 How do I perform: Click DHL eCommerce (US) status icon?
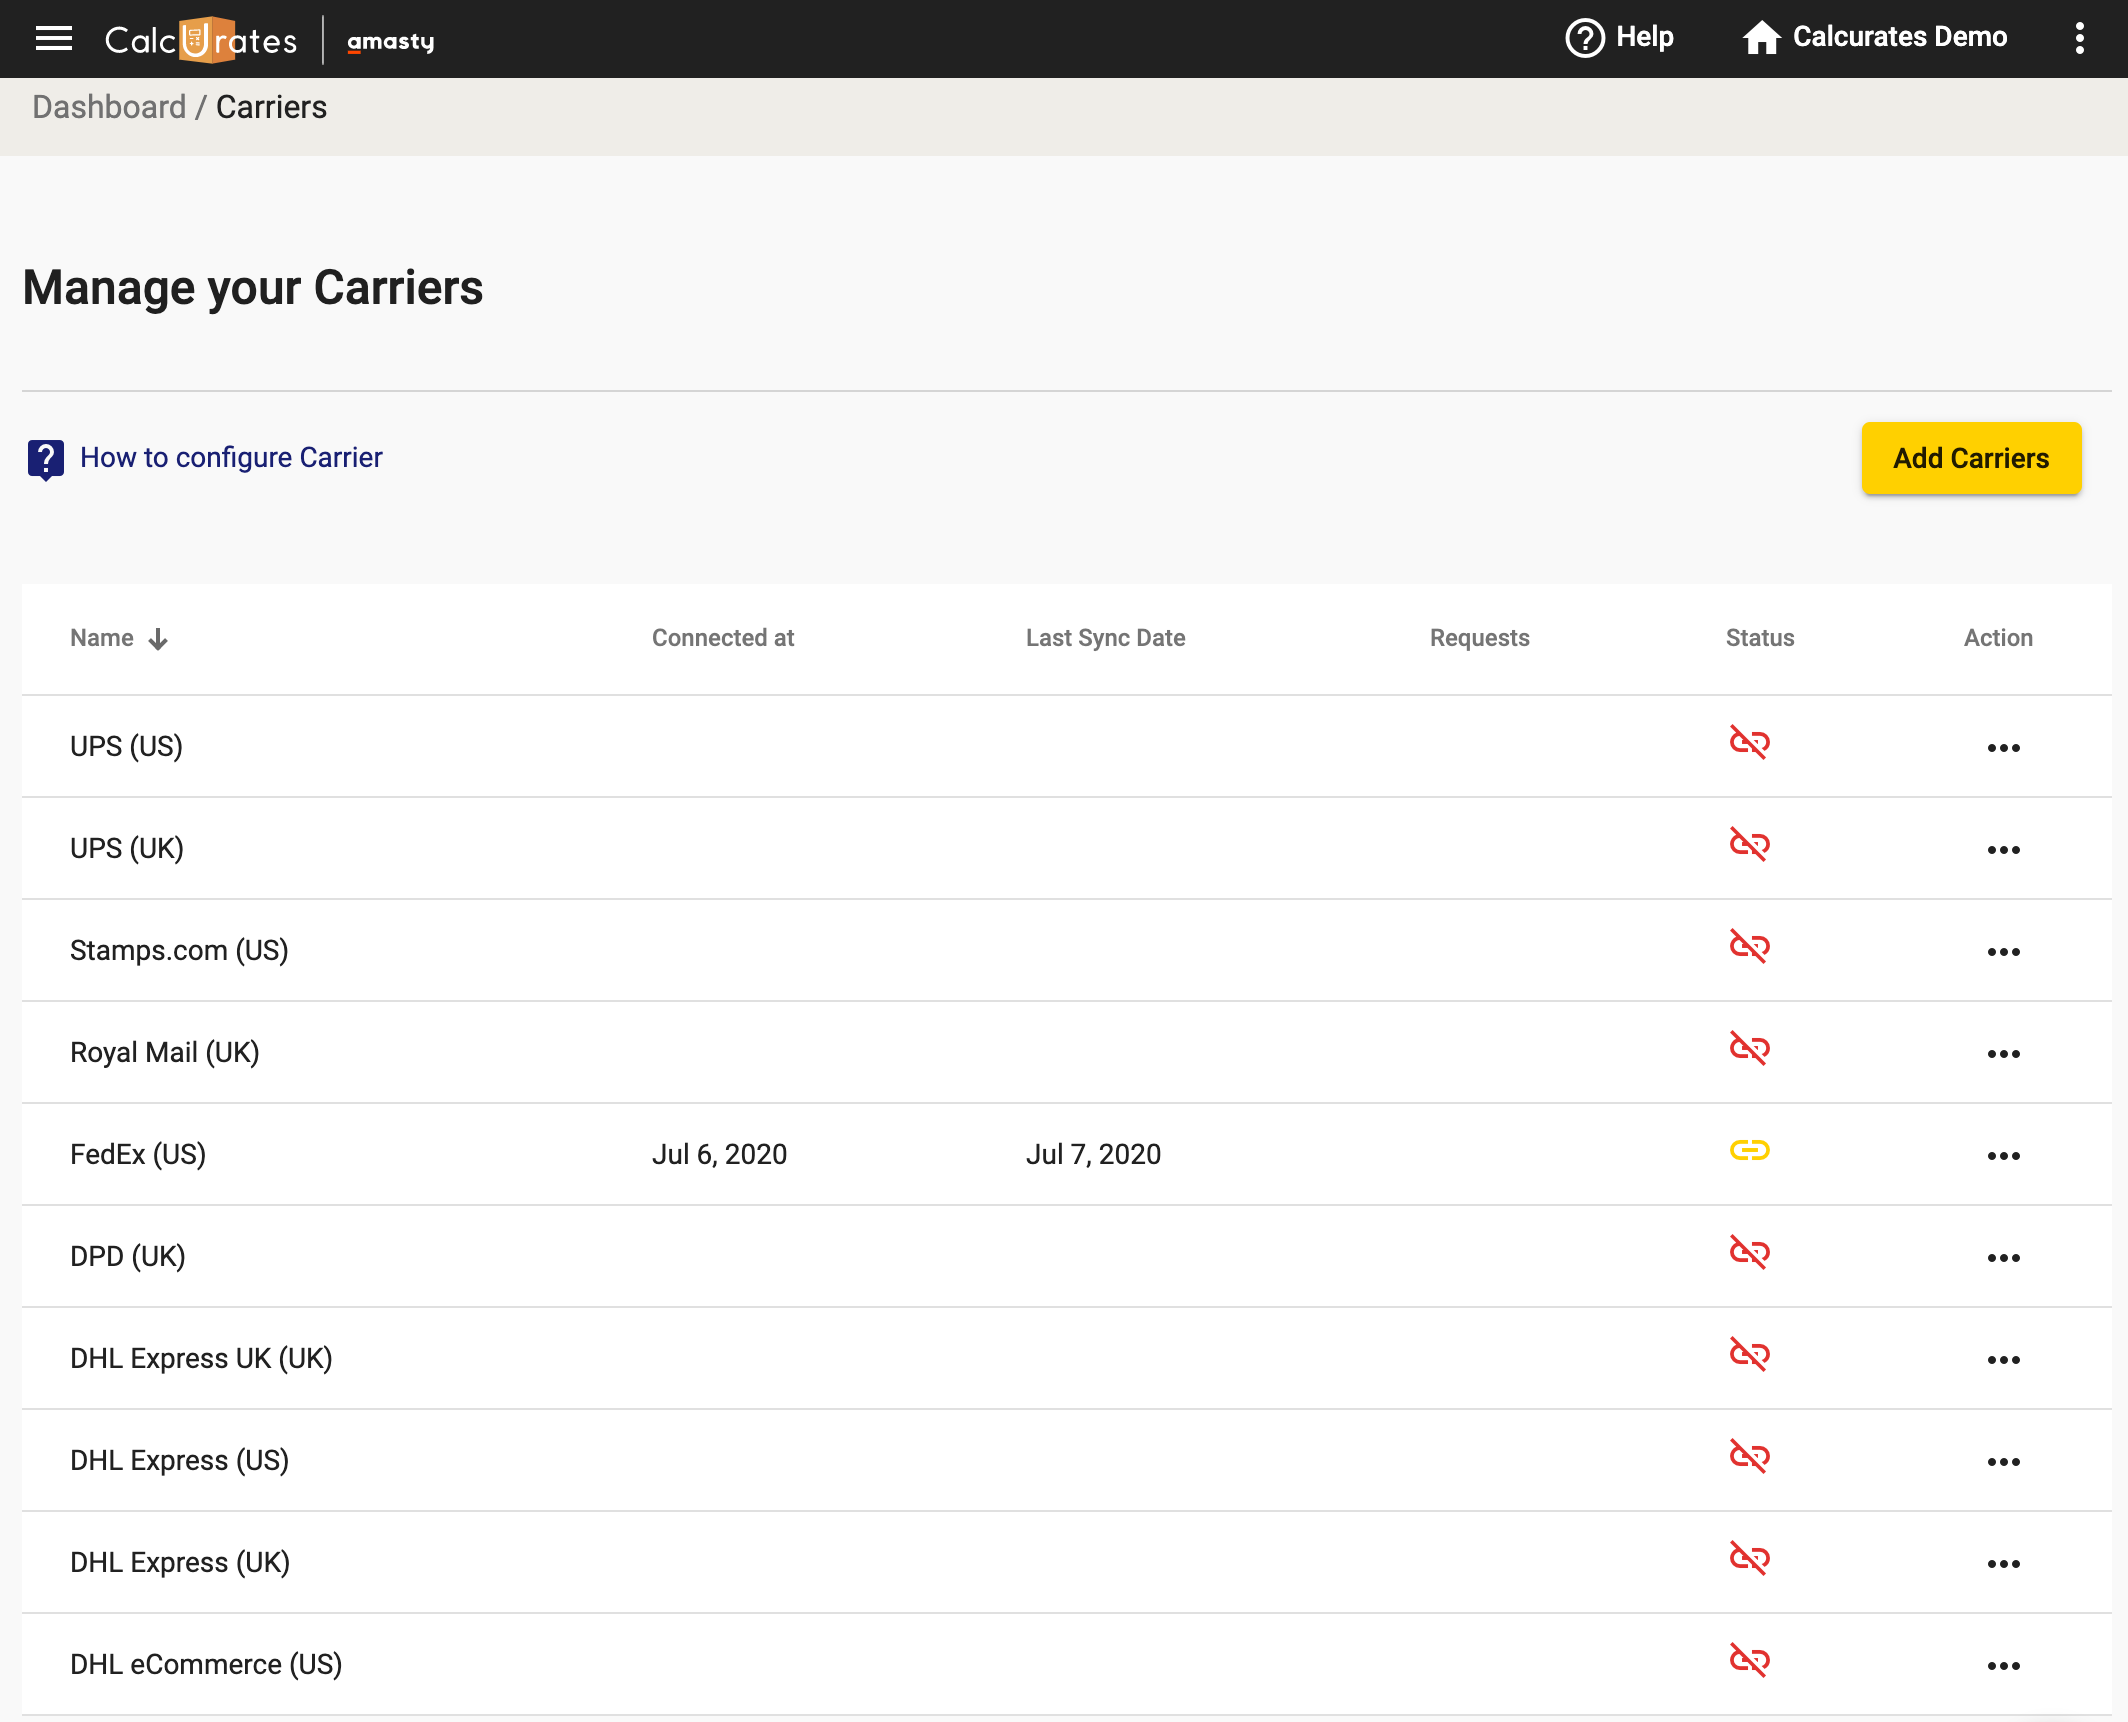1750,1661
